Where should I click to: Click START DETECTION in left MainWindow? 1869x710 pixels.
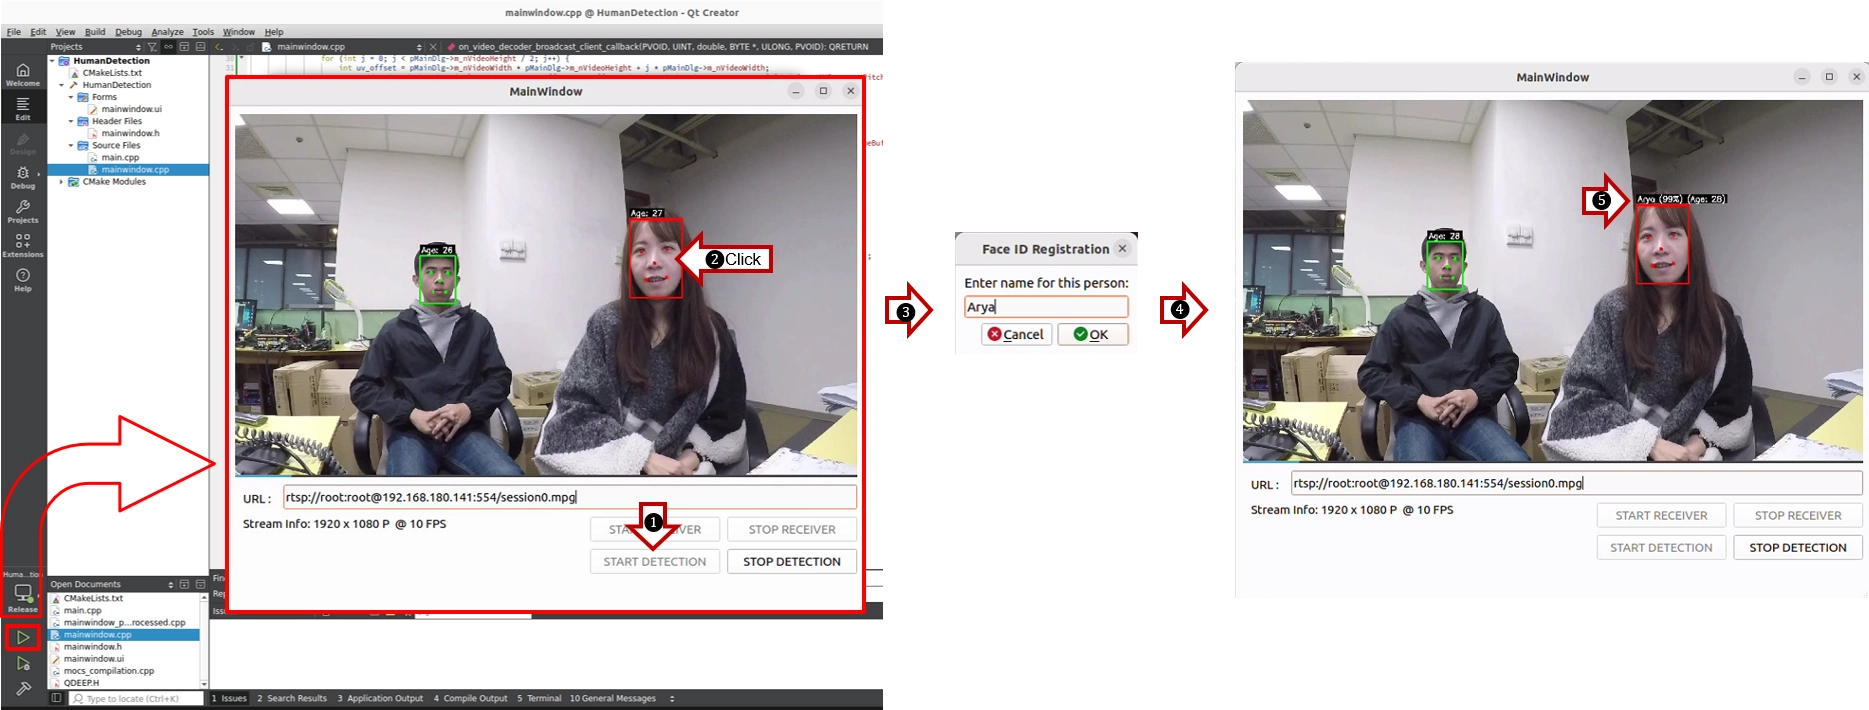click(655, 562)
